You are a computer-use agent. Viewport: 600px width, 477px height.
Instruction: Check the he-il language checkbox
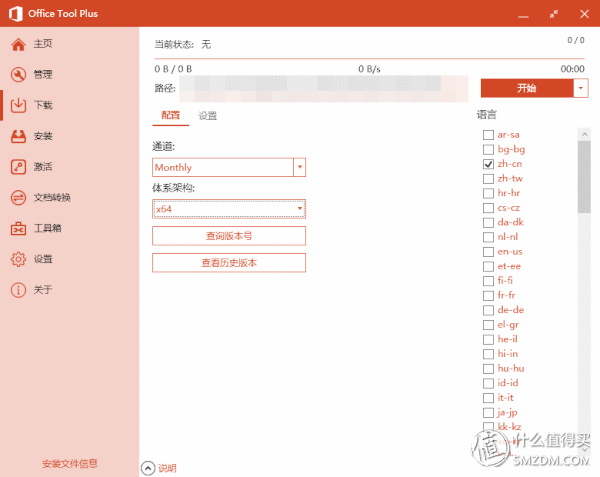click(x=488, y=340)
